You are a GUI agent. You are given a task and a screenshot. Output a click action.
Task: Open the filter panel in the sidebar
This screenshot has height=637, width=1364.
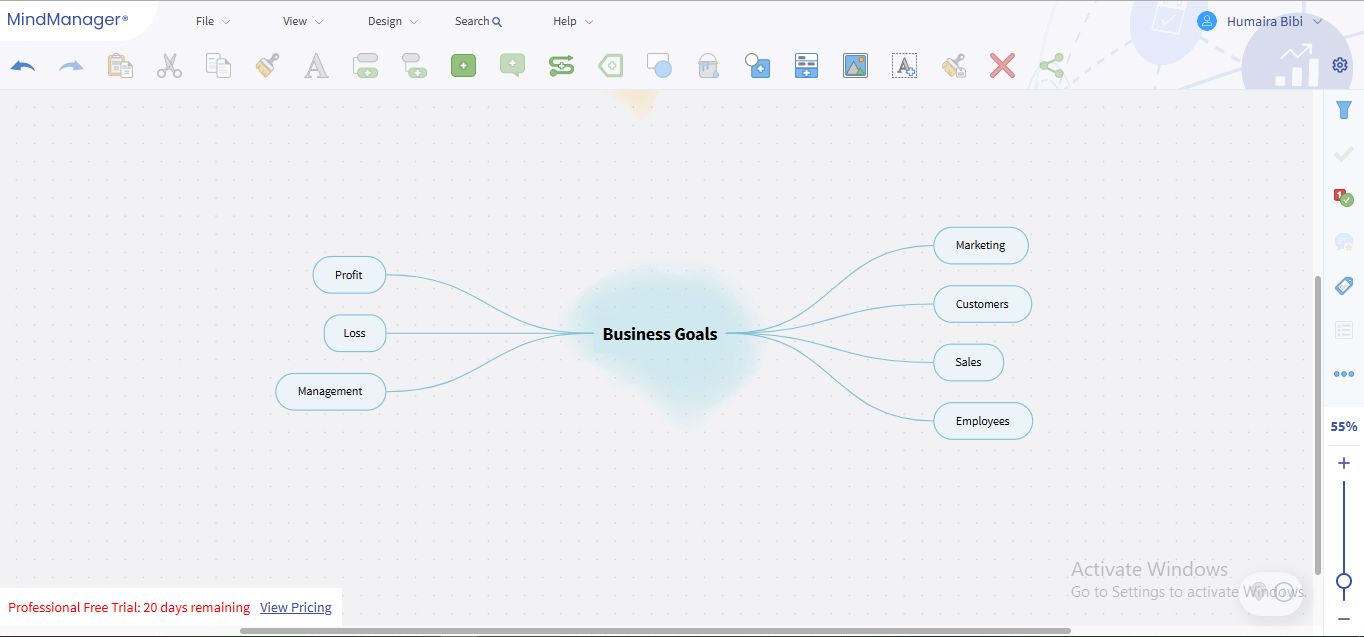[1343, 110]
